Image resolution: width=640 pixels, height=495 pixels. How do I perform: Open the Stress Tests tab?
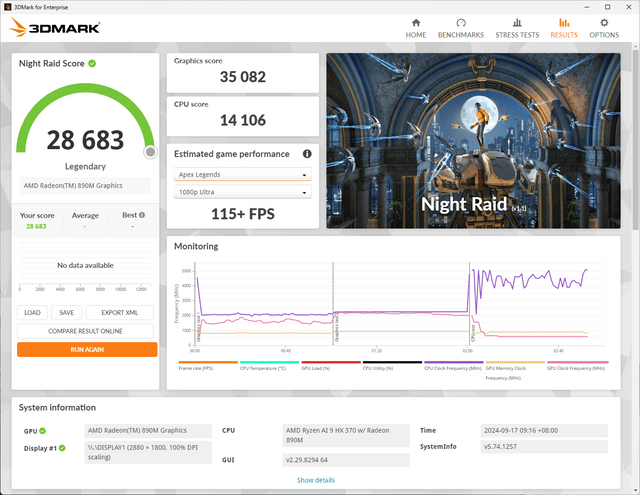pyautogui.click(x=517, y=29)
